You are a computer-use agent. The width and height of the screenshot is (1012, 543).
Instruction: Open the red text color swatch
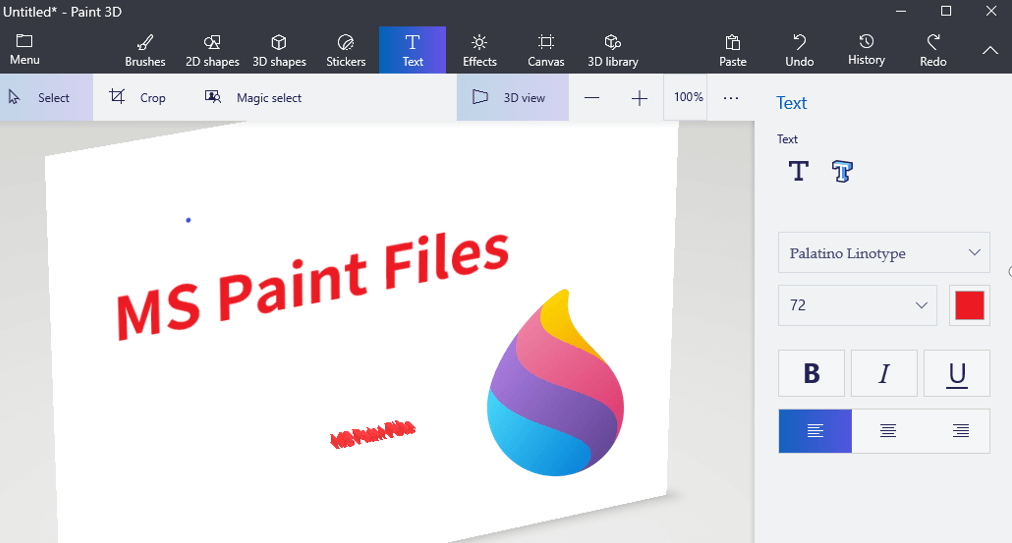click(969, 305)
